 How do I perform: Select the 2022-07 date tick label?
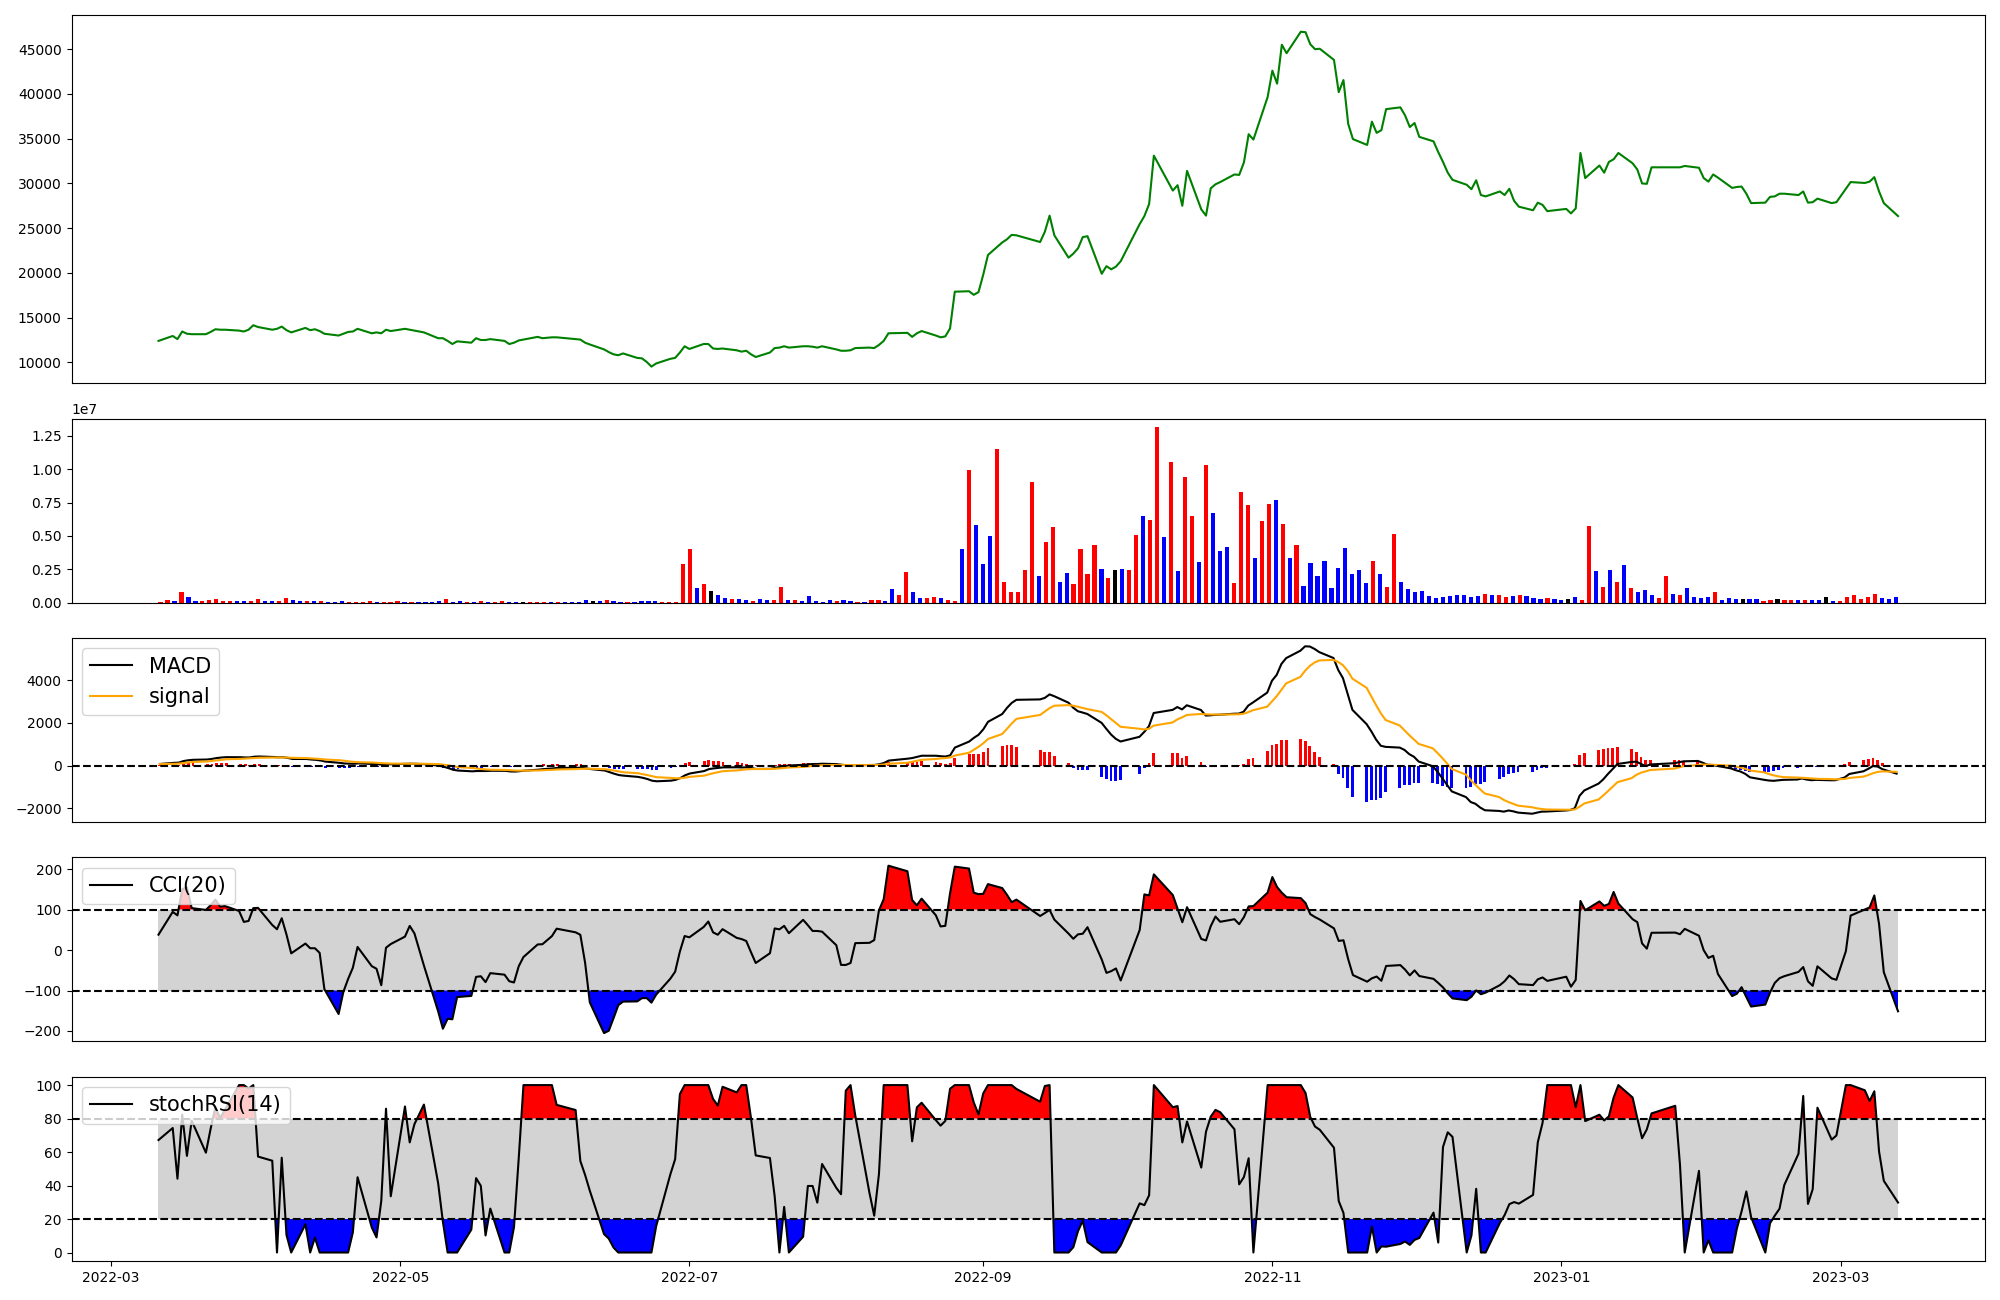click(x=690, y=1276)
